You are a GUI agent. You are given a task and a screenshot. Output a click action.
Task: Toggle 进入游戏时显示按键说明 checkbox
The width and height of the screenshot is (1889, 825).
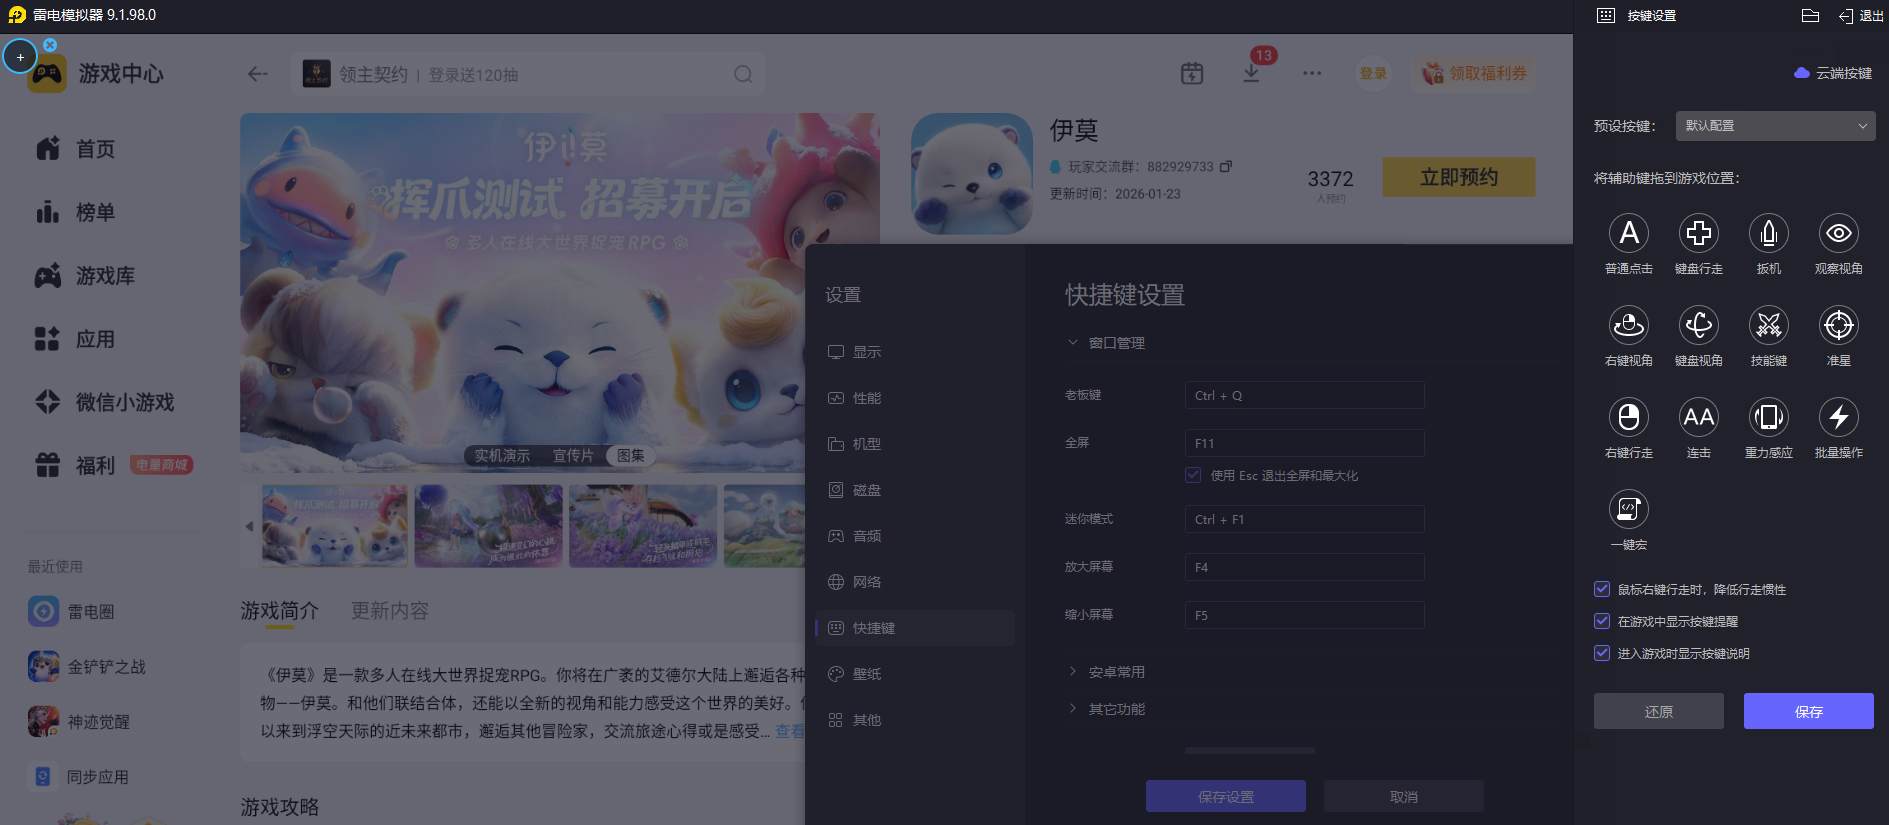(1602, 654)
